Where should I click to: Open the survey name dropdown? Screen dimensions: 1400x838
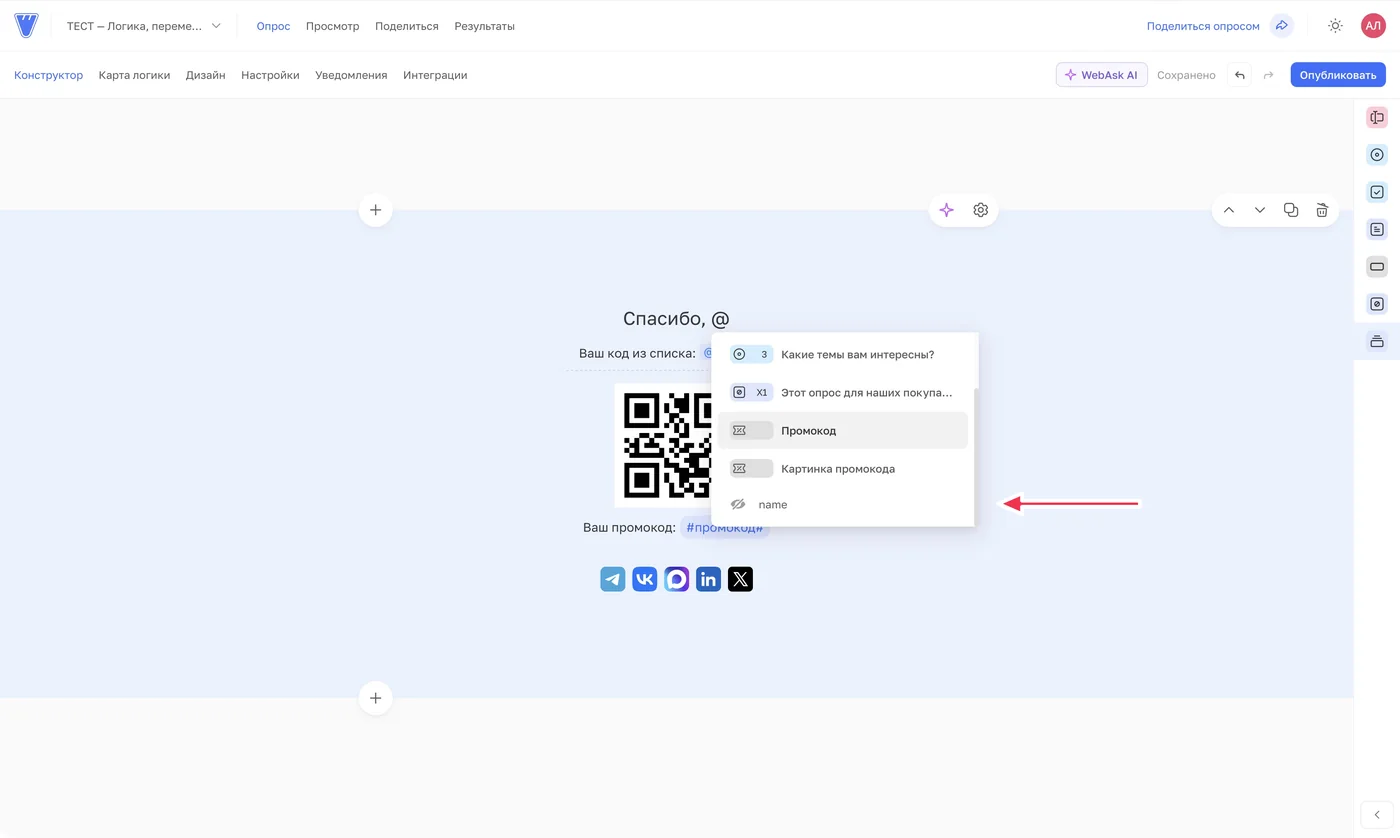click(x=144, y=26)
